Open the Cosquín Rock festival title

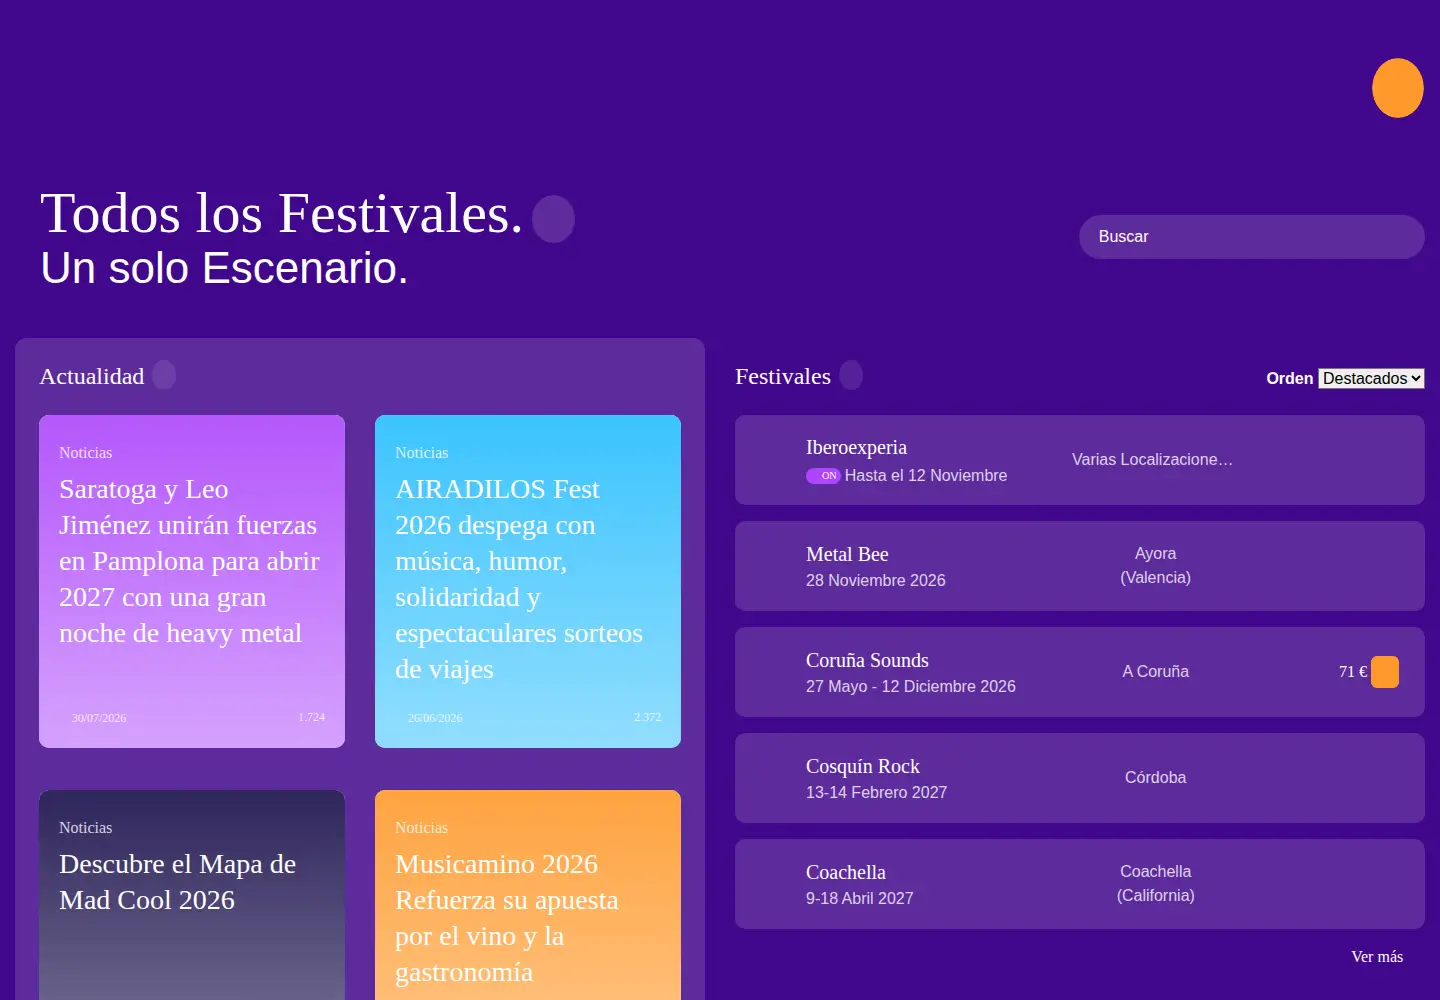click(863, 766)
